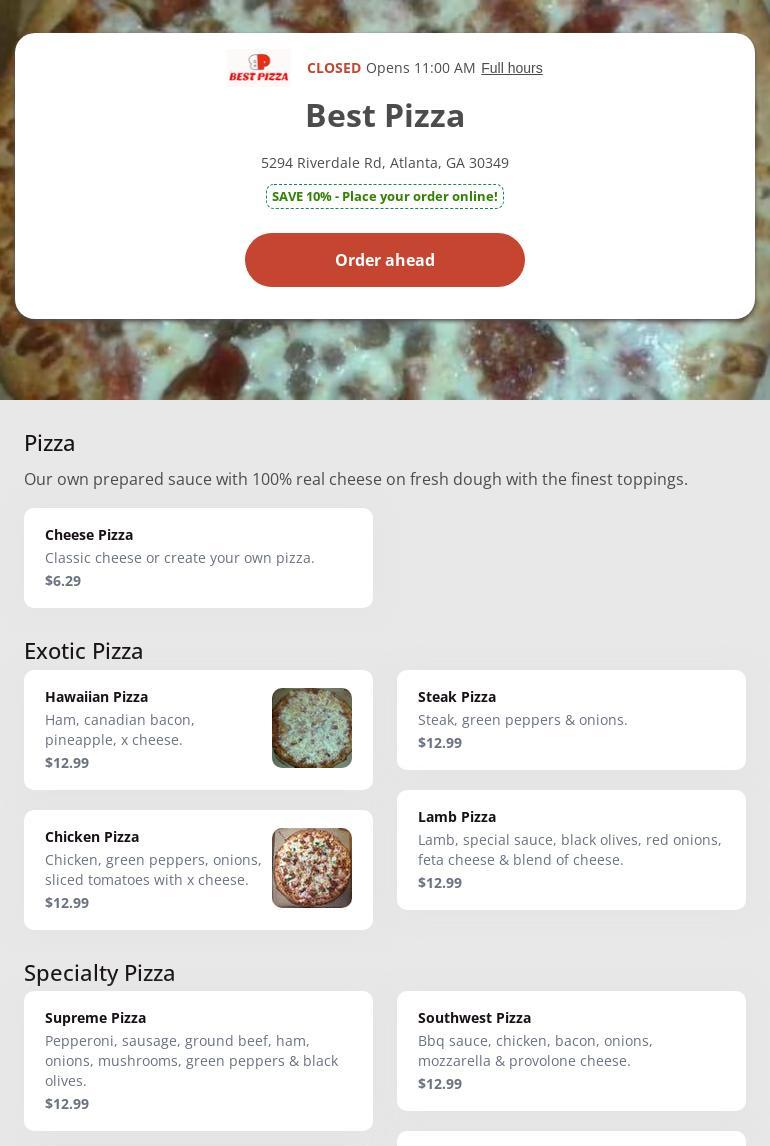770x1146 pixels.
Task: Click the Cheese Pizza $6.29 price
Action: click(x=63, y=581)
